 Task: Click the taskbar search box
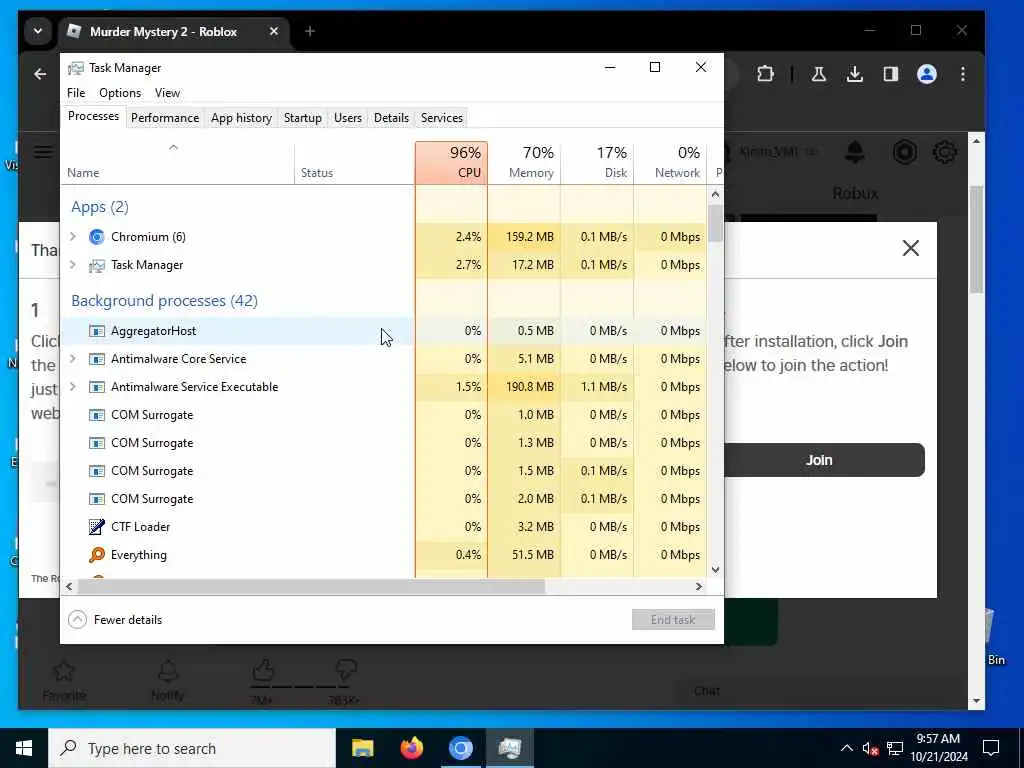tap(192, 748)
